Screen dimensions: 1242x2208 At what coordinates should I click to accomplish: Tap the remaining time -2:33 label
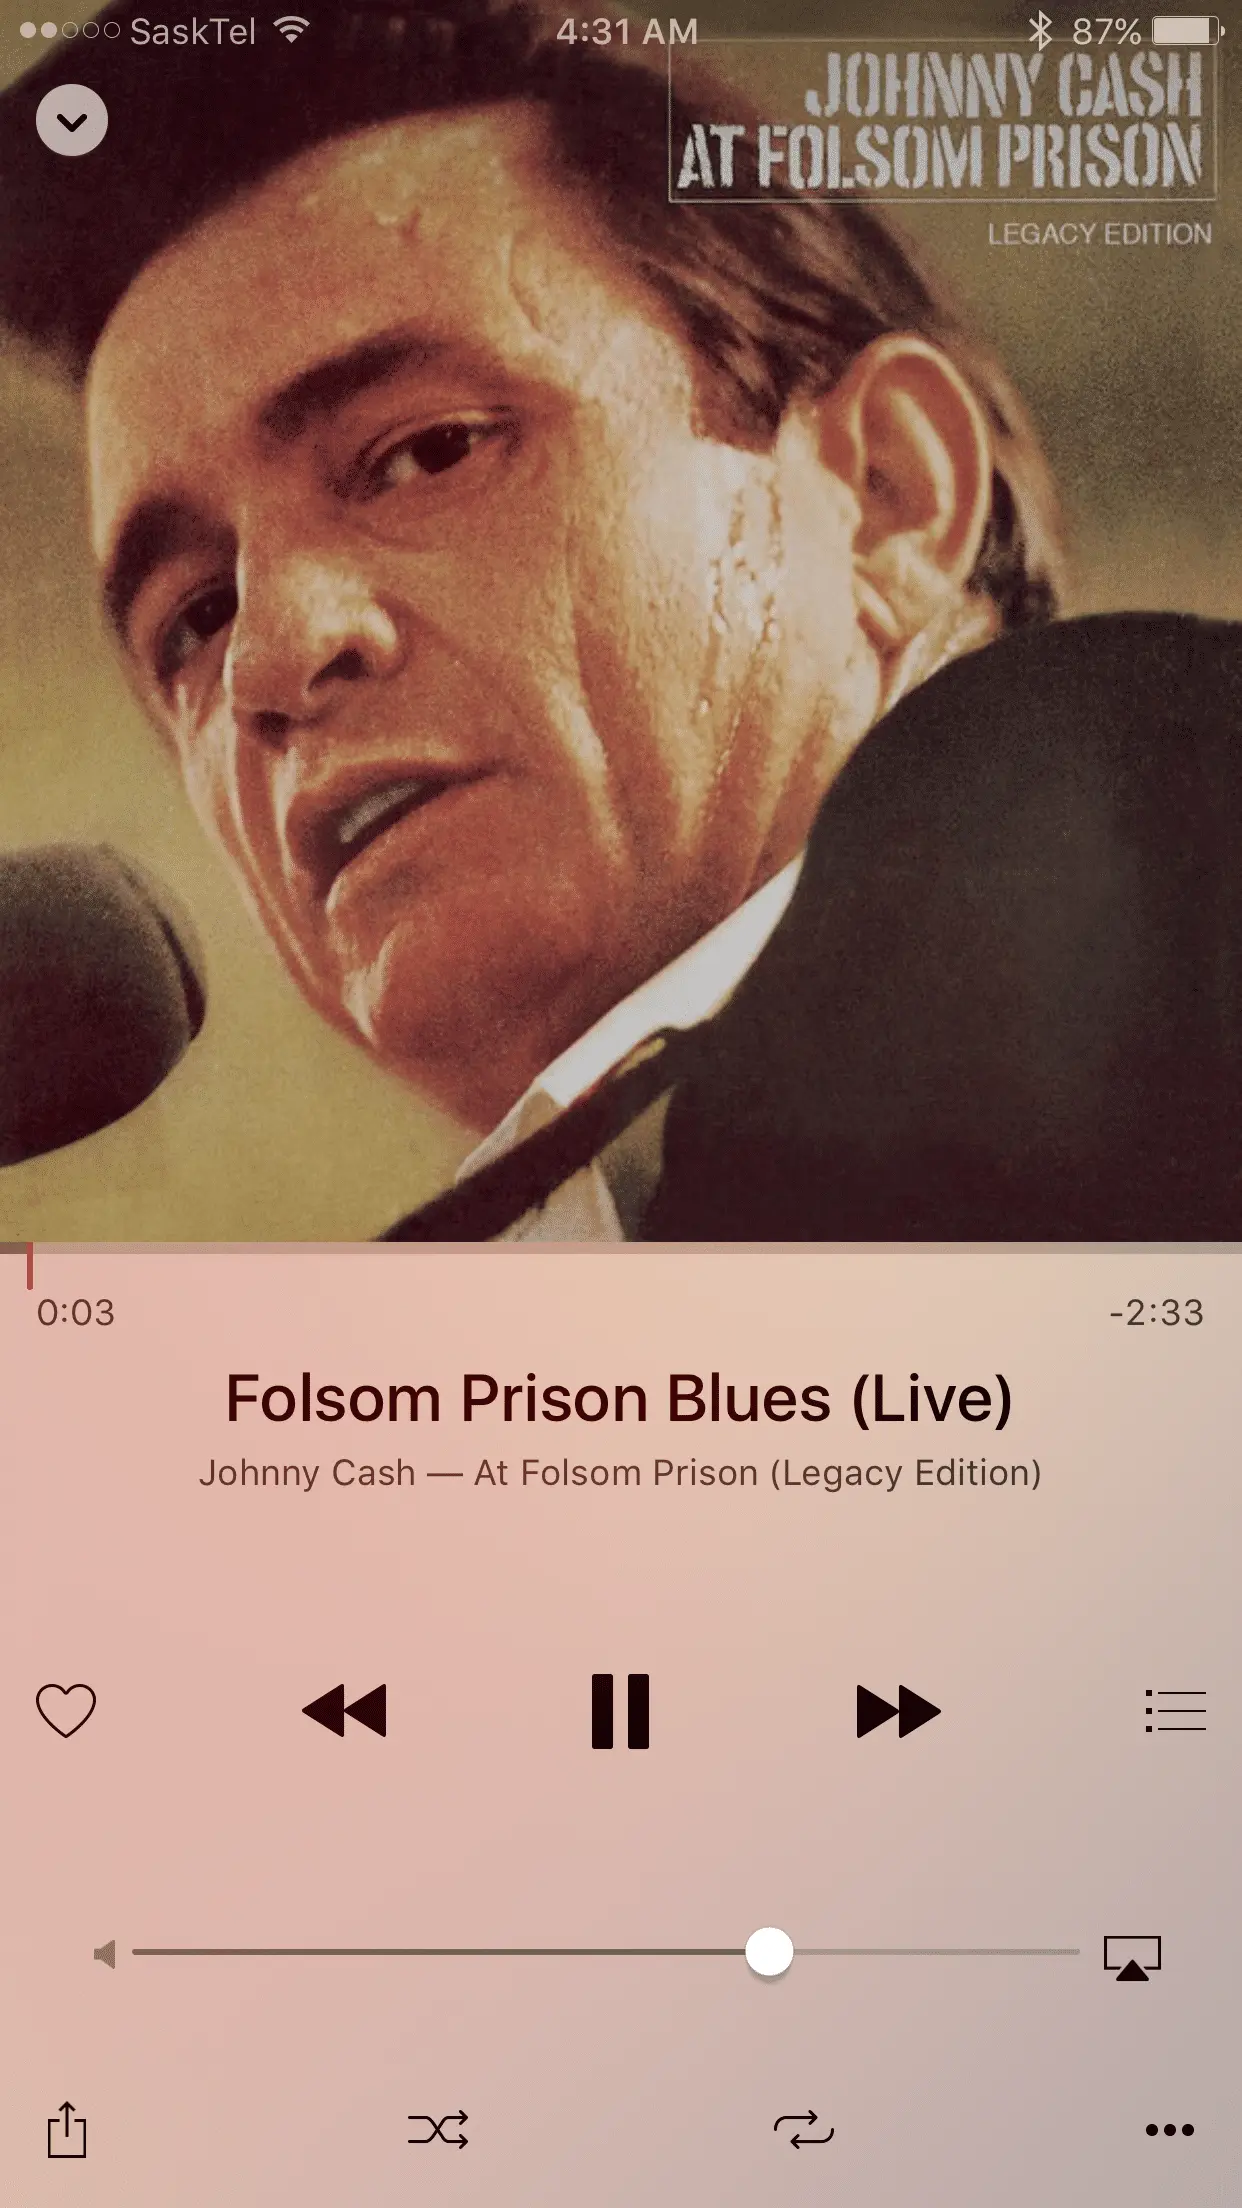[1157, 1312]
